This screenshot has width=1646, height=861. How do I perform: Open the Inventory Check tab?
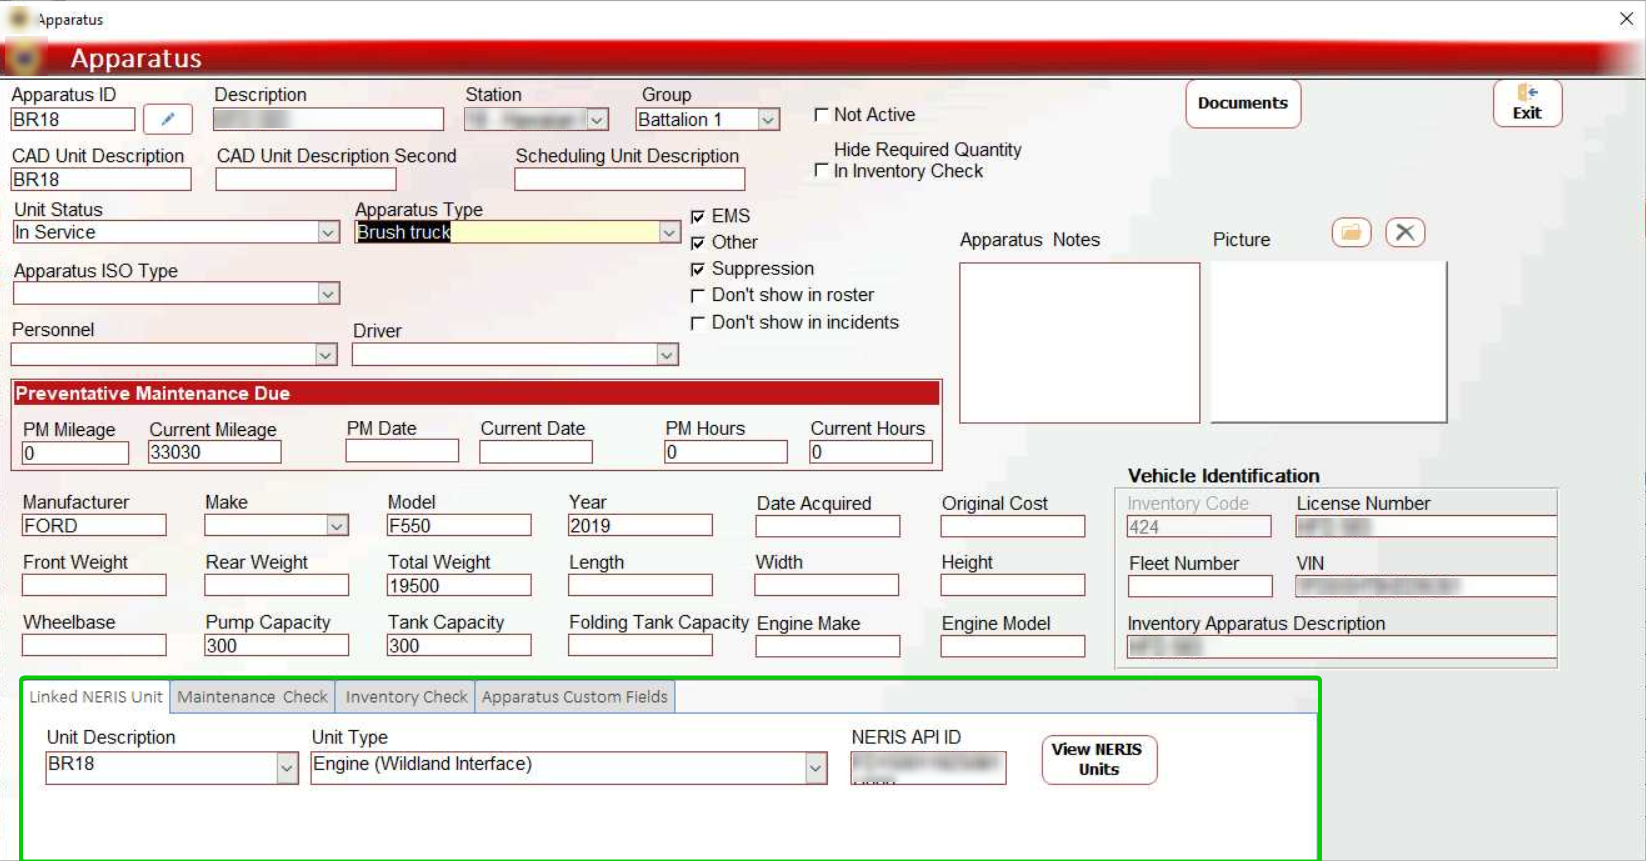click(x=406, y=697)
